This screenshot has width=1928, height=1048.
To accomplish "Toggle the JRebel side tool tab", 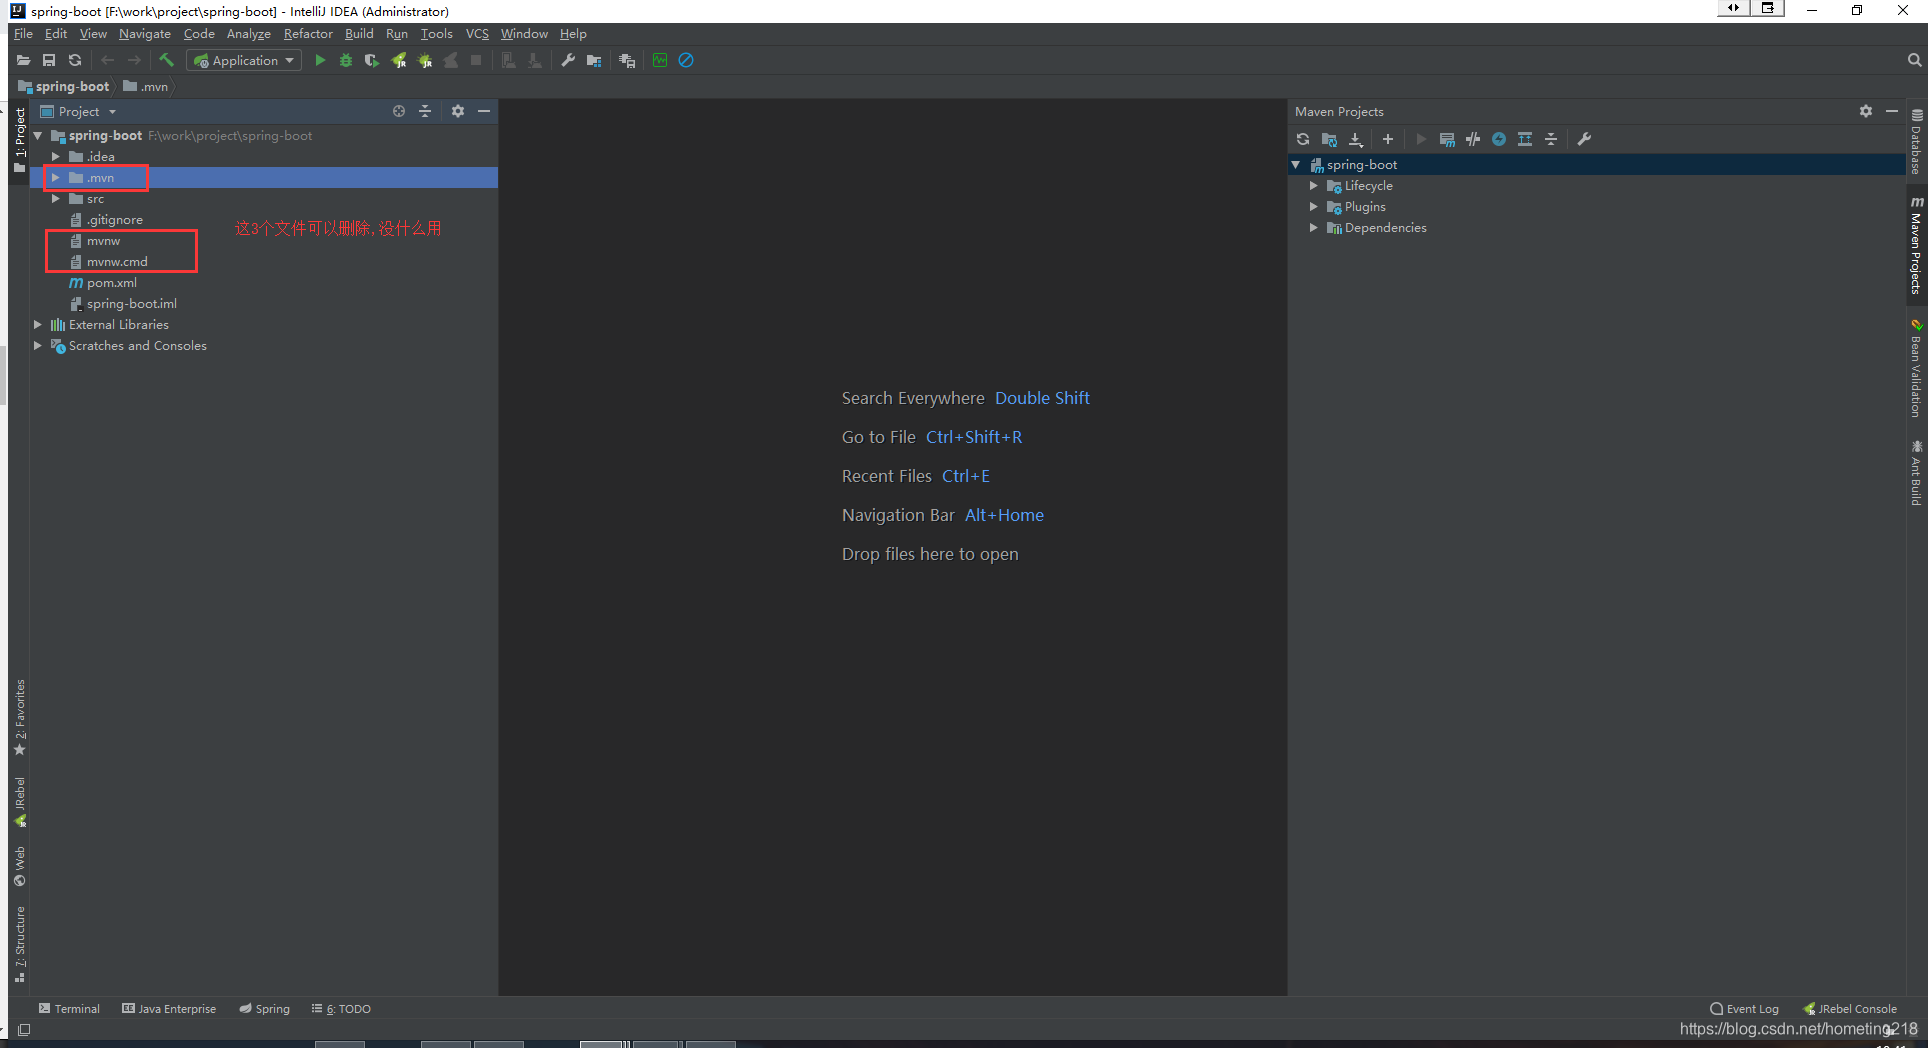I will click(x=19, y=802).
